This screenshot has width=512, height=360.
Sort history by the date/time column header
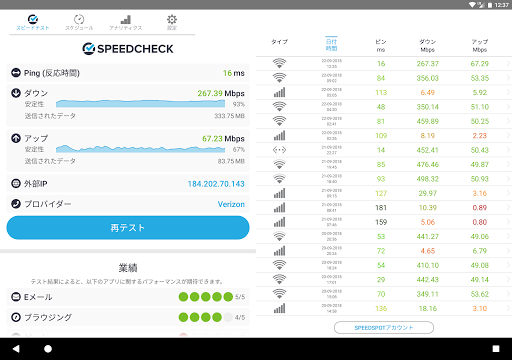(331, 45)
